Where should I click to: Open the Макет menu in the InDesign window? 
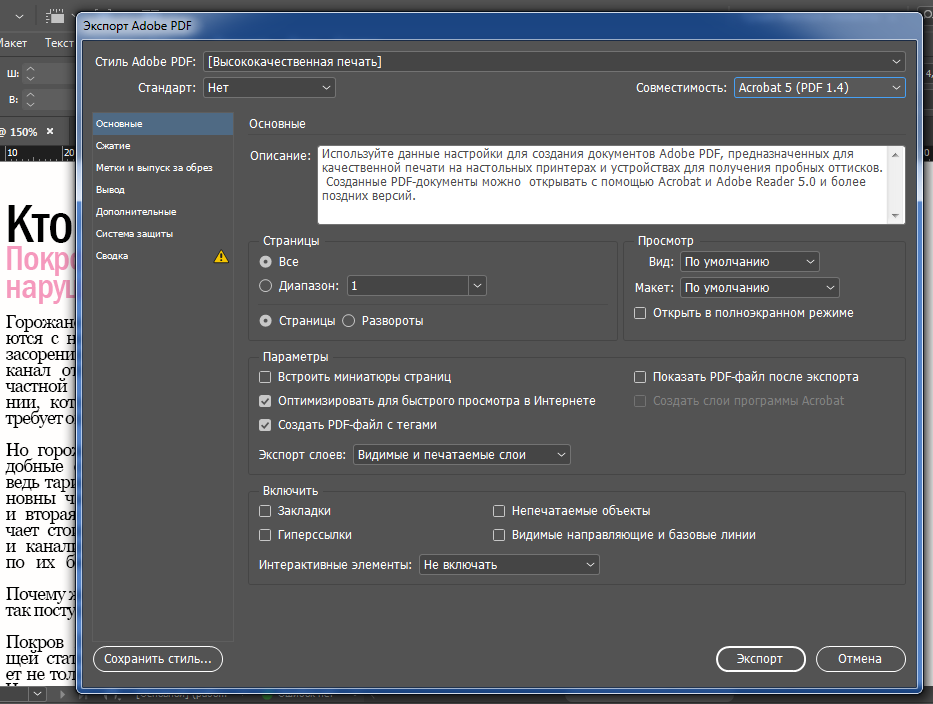click(13, 43)
